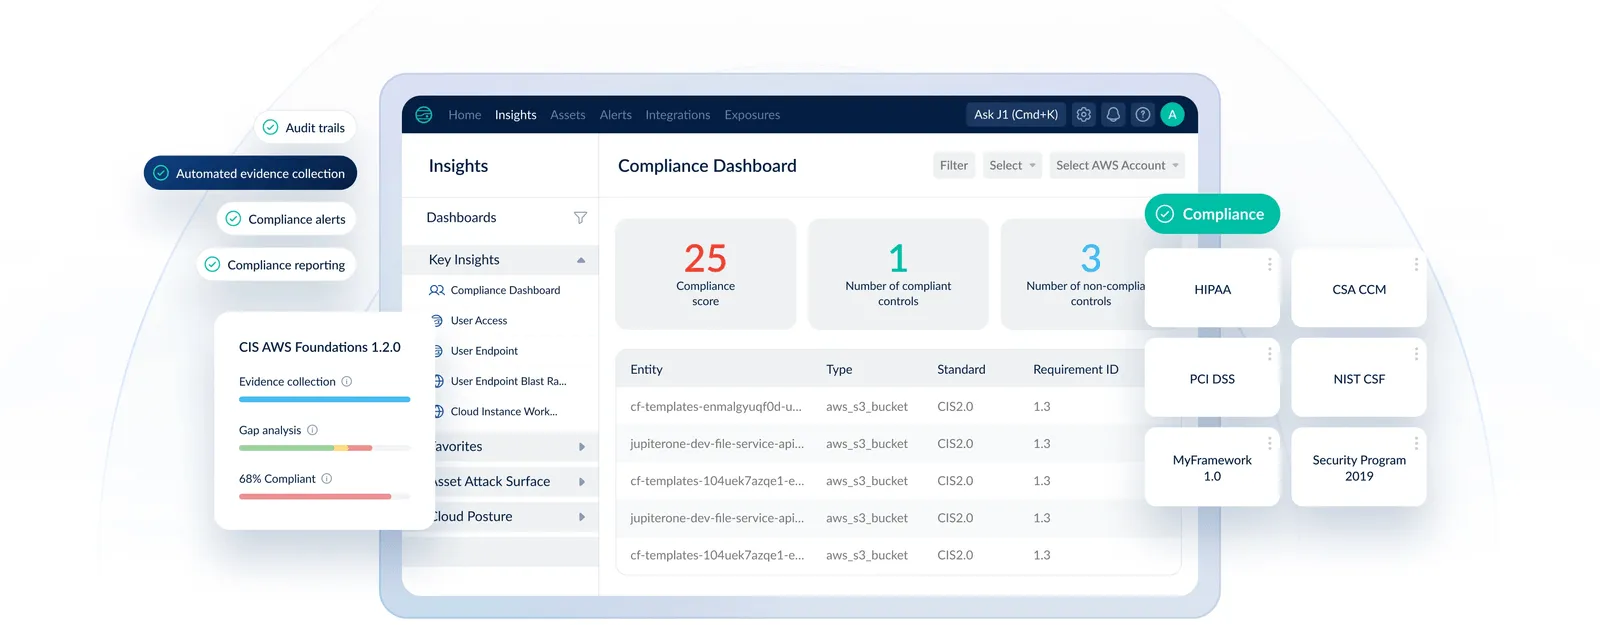The image size is (1600, 625).
Task: Open the PCI DSS card three-dot menu
Action: coord(1270,353)
